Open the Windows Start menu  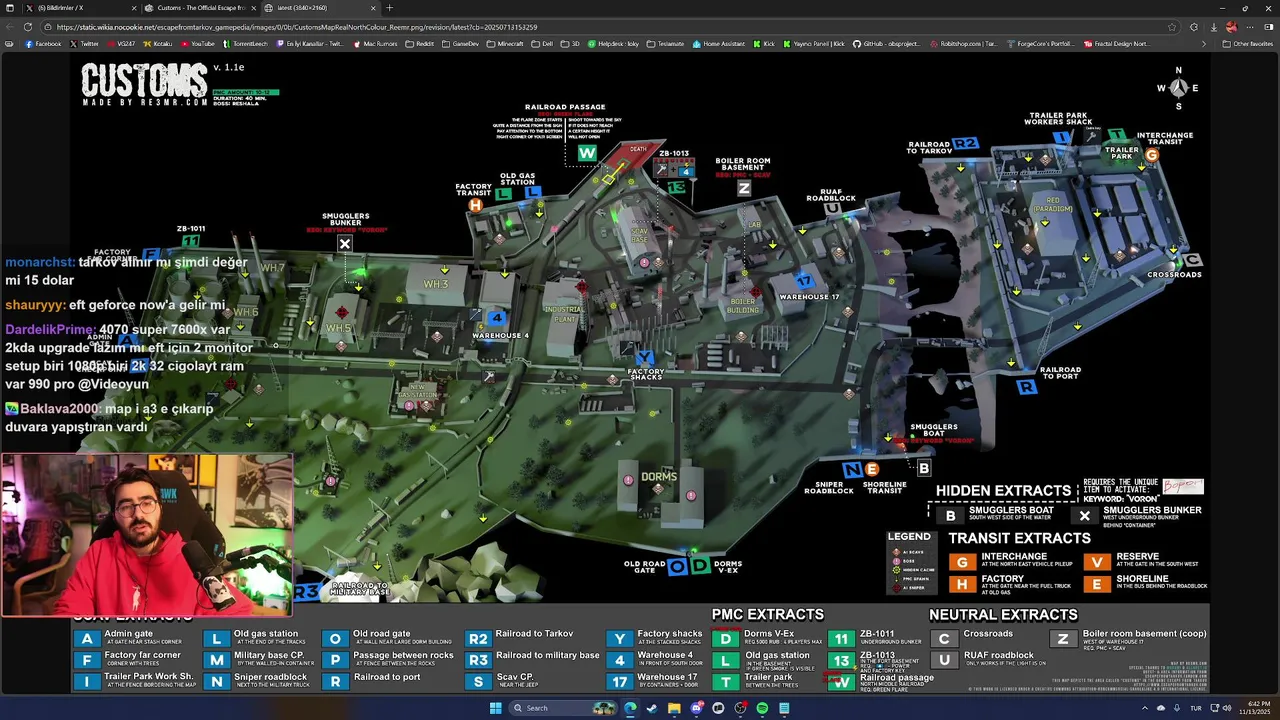(495, 708)
